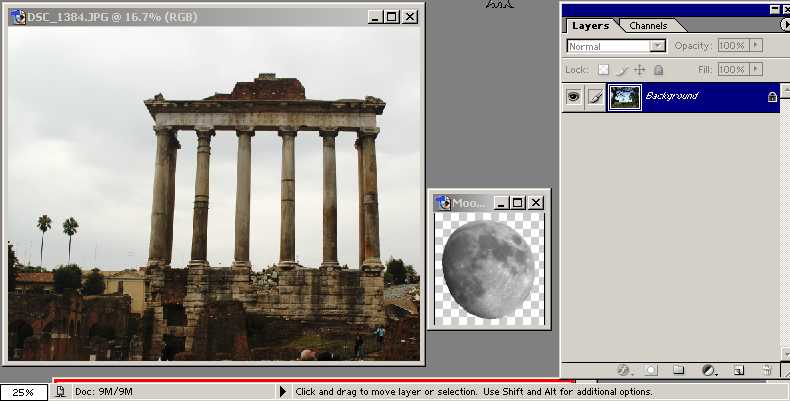790x401 pixels.
Task: Toggle the lock all option
Action: click(658, 70)
